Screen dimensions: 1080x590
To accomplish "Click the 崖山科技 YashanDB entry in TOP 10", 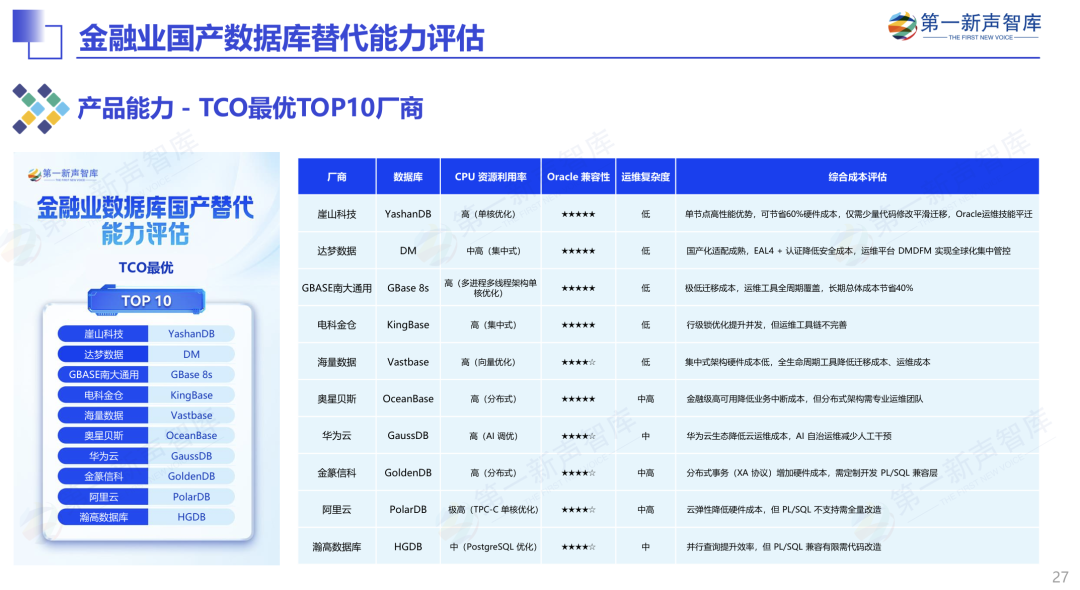I will (145, 333).
